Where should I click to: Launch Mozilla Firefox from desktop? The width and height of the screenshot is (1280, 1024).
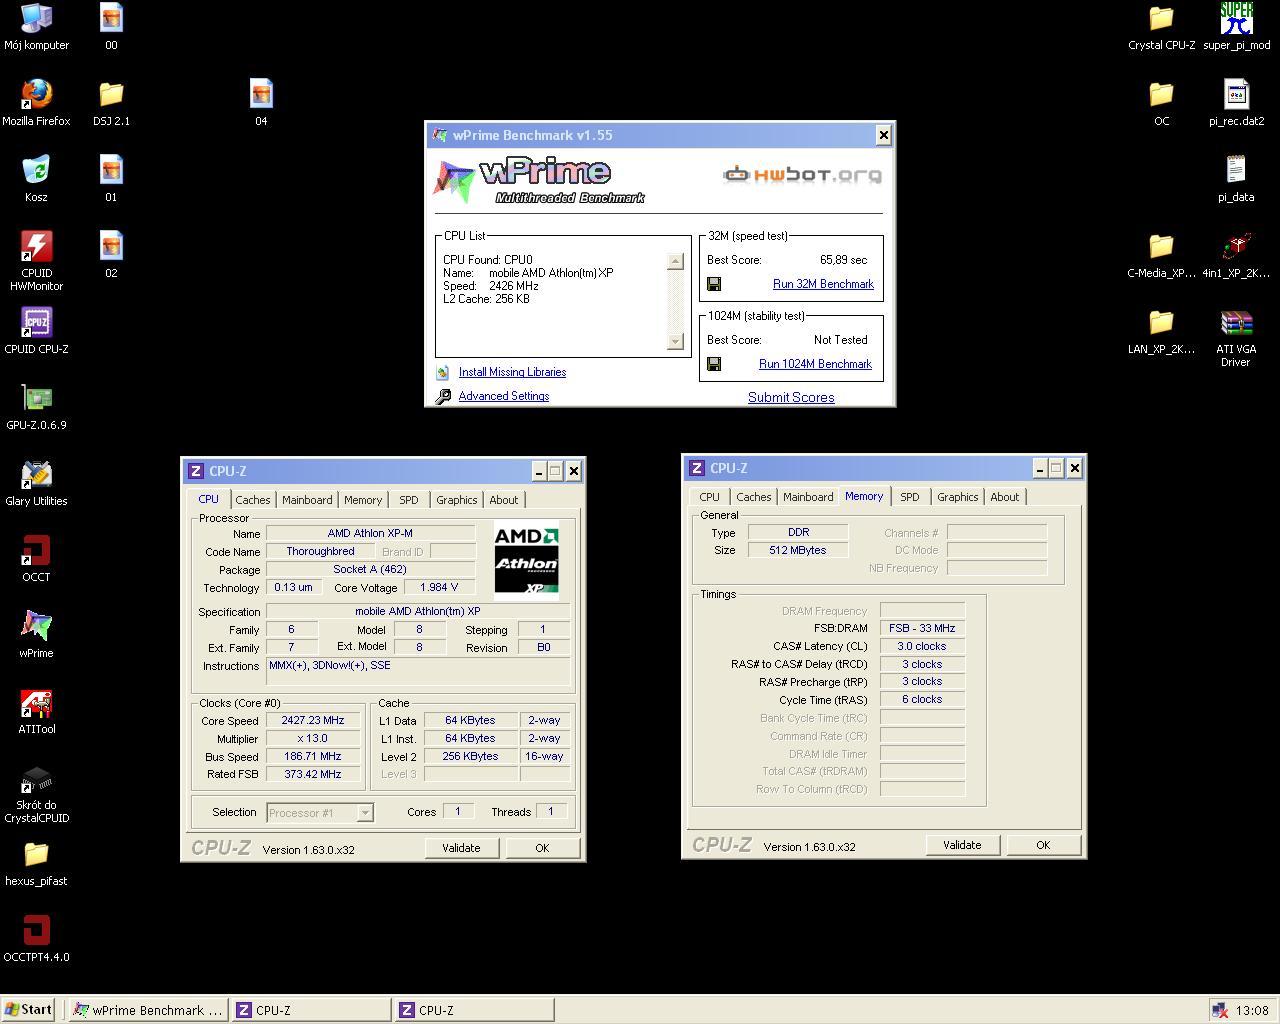[x=36, y=102]
